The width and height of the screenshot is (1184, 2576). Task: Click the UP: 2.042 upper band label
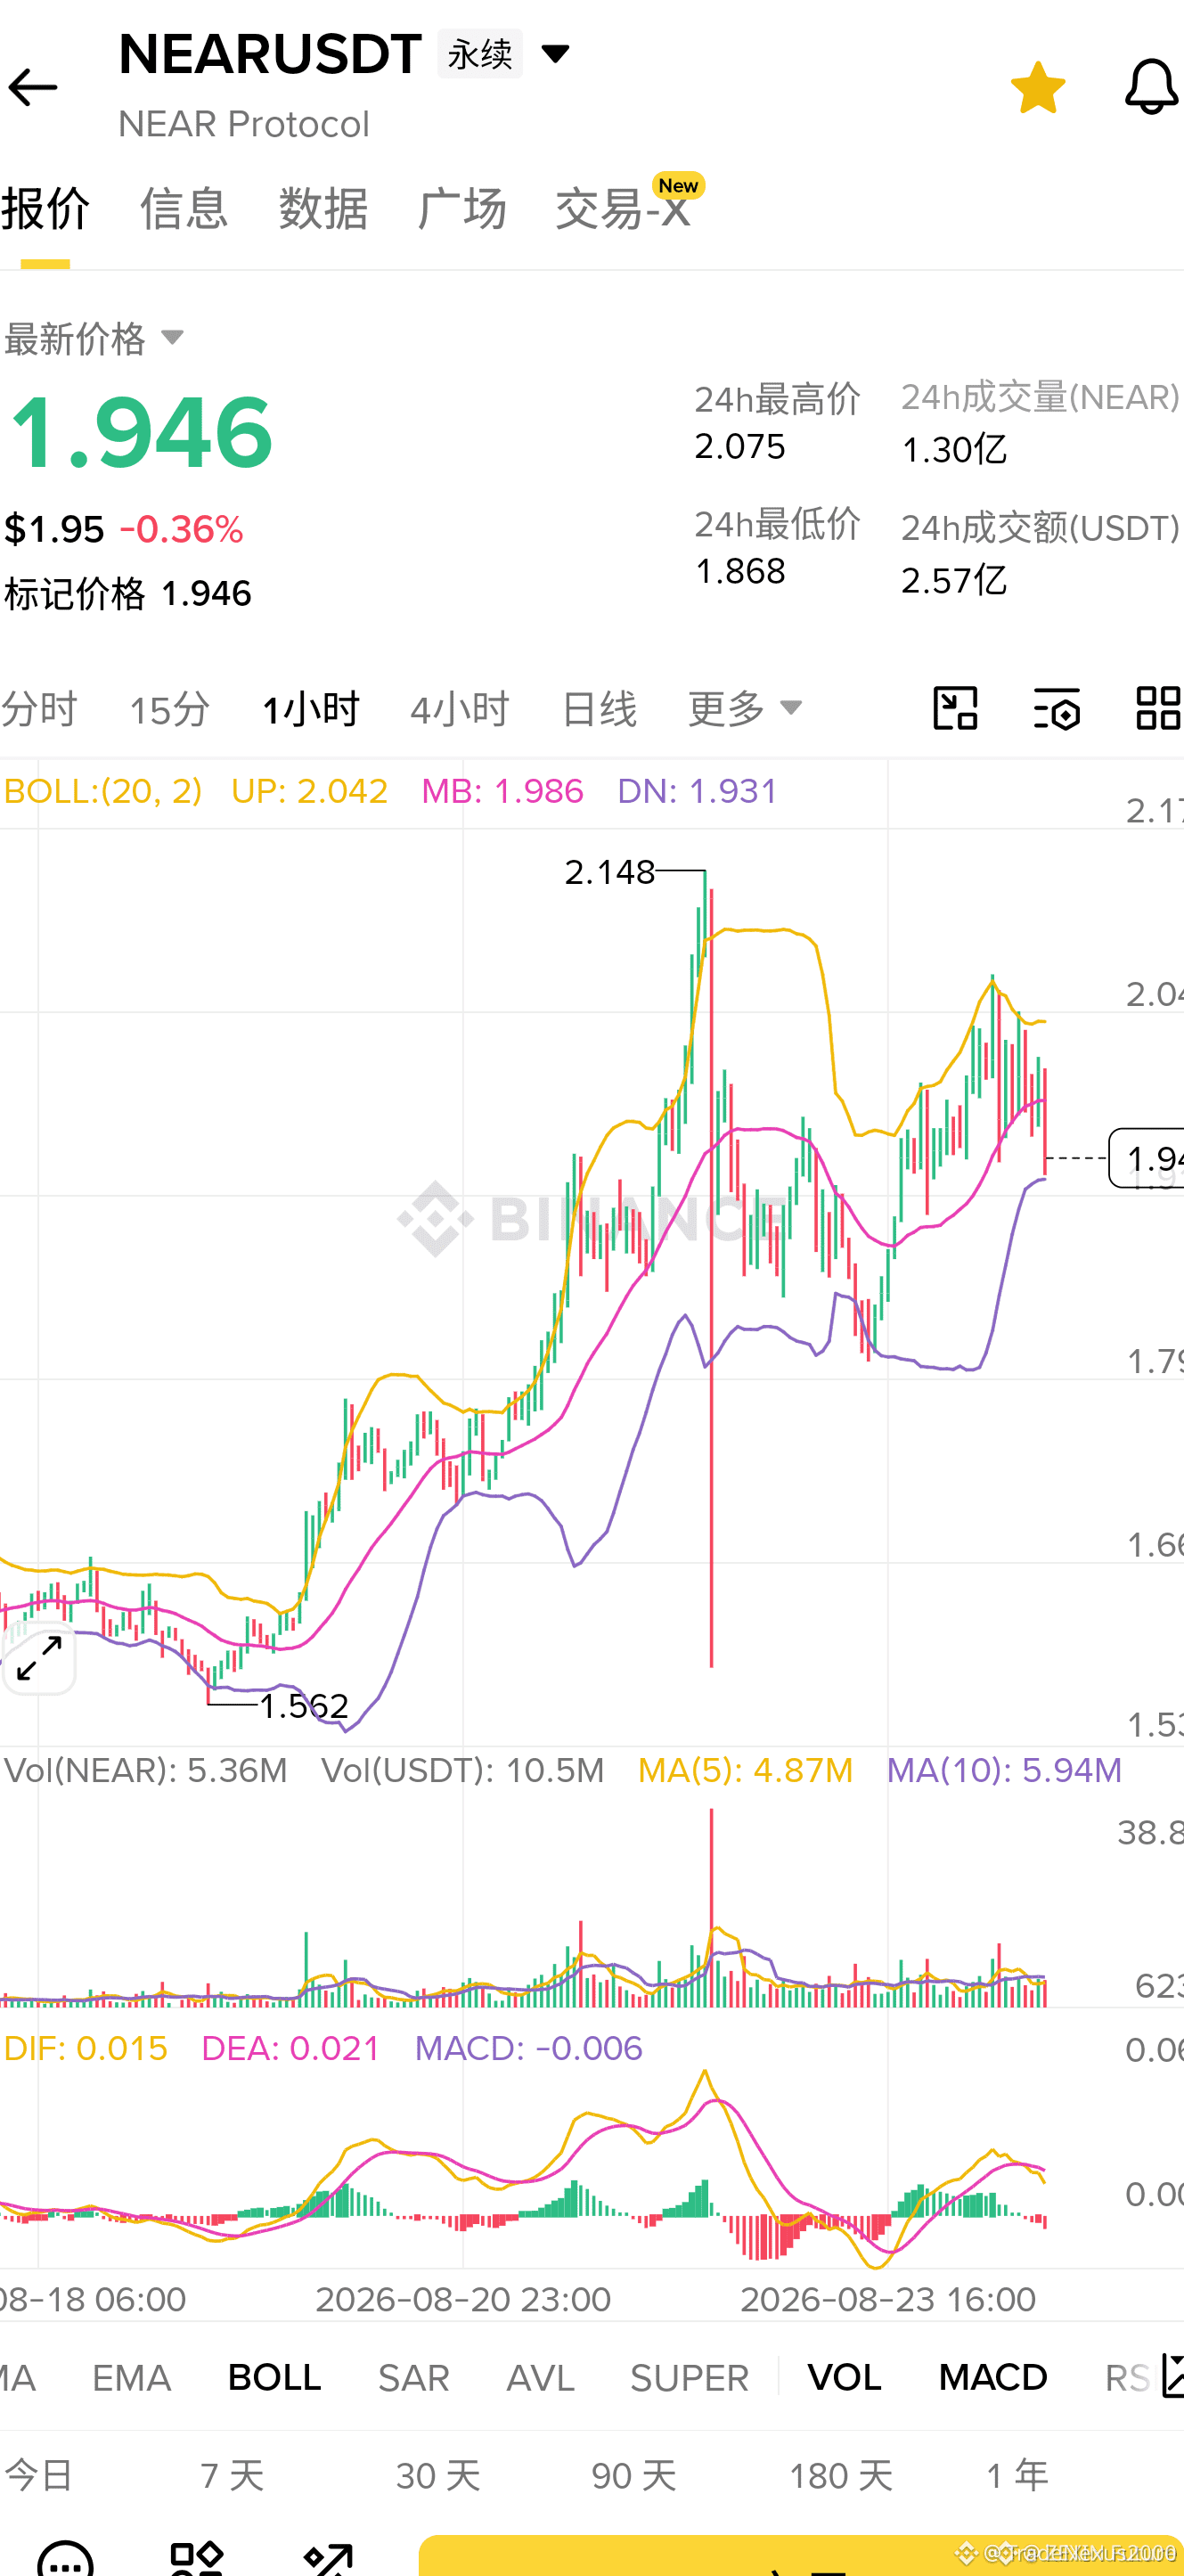point(309,791)
